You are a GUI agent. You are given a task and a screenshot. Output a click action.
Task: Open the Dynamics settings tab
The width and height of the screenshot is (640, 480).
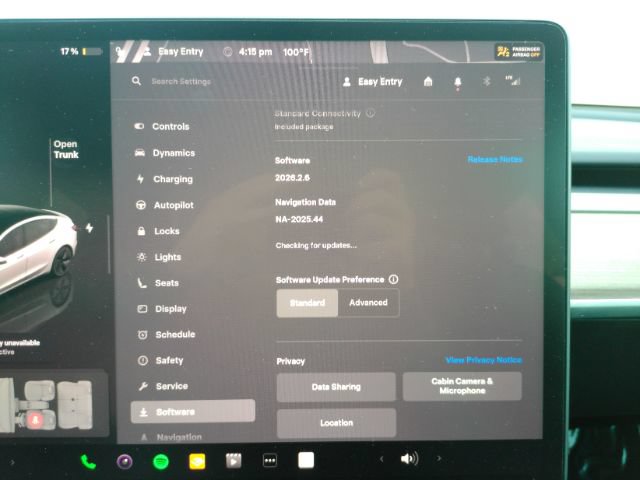(165, 153)
